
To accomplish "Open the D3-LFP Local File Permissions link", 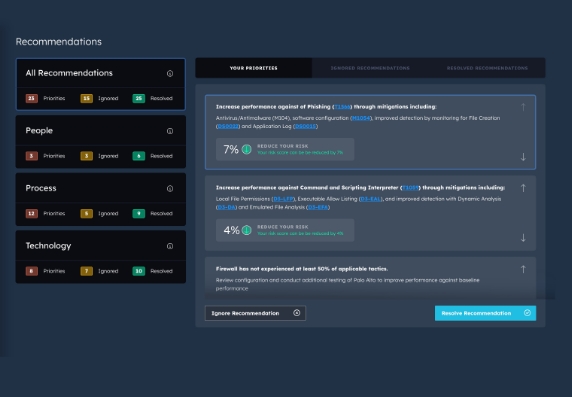I will pyautogui.click(x=283, y=199).
